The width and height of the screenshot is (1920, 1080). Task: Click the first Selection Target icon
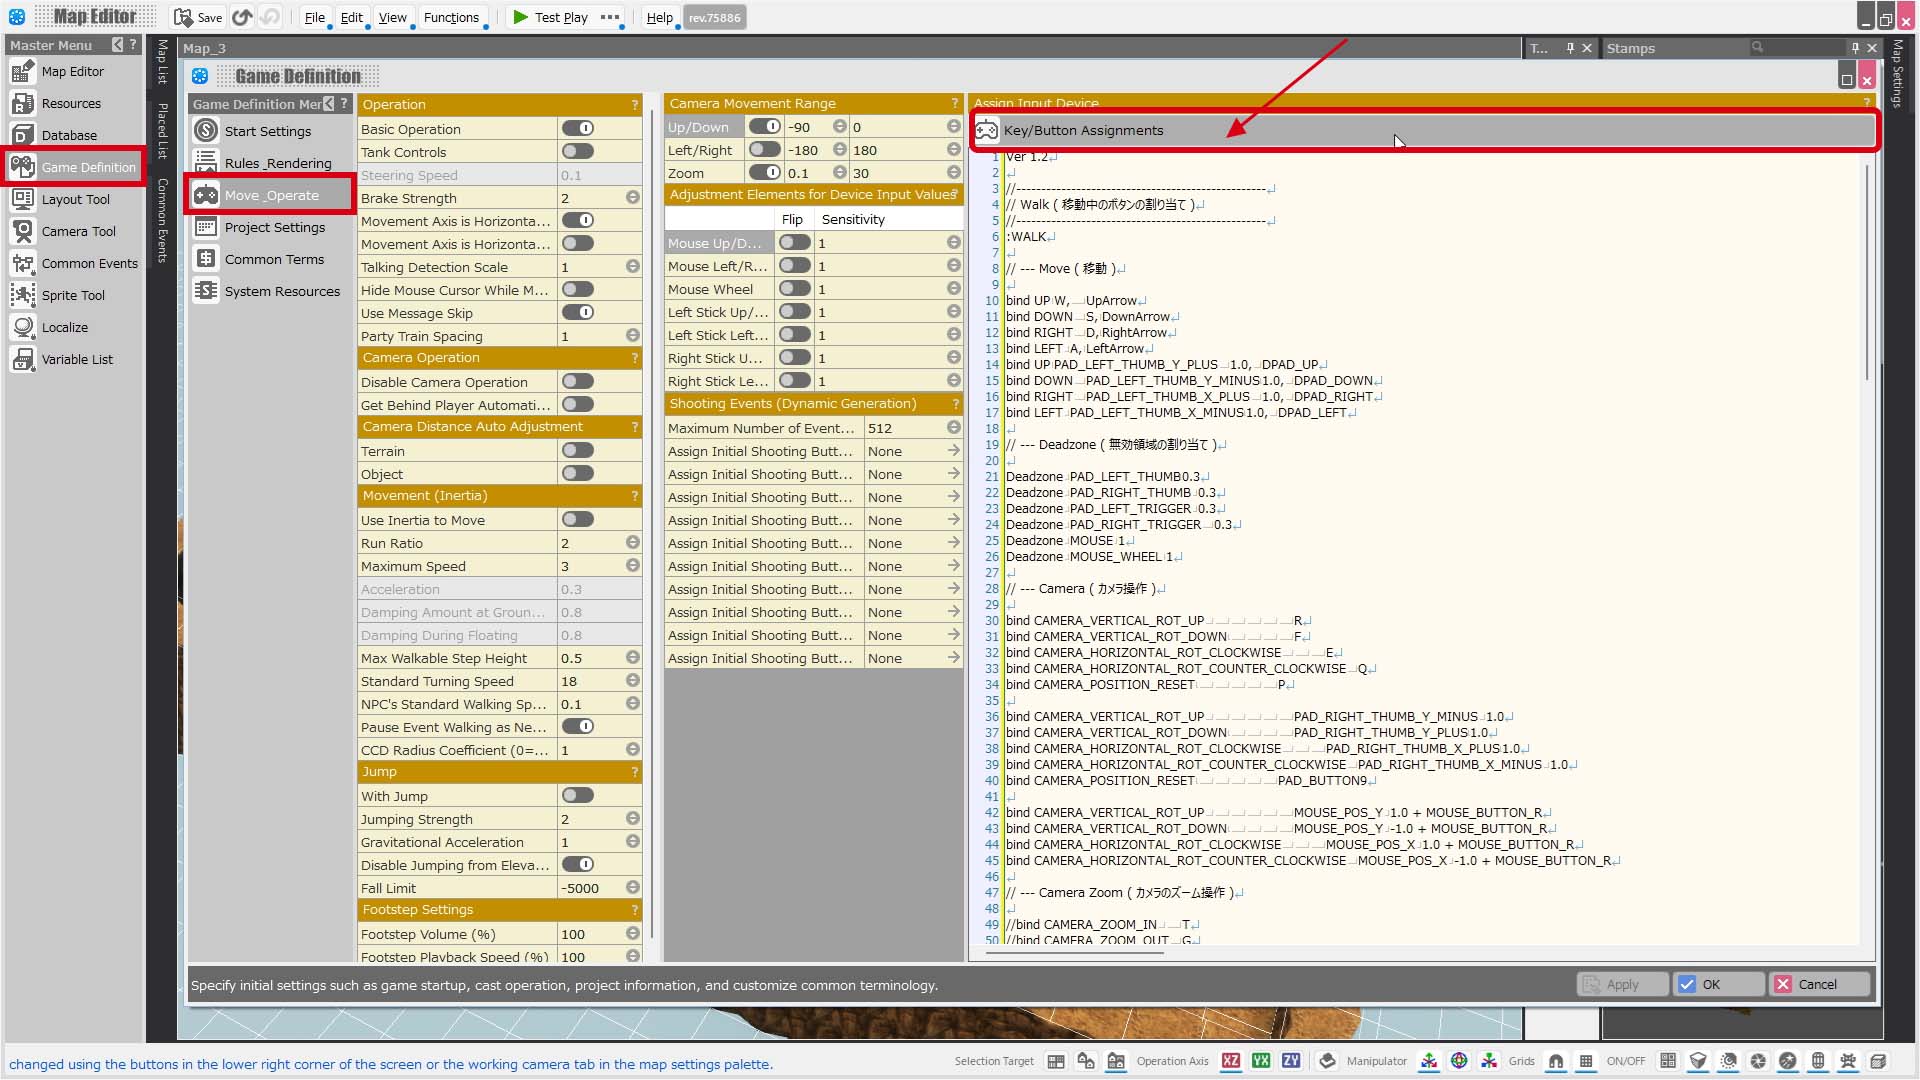[1056, 1061]
